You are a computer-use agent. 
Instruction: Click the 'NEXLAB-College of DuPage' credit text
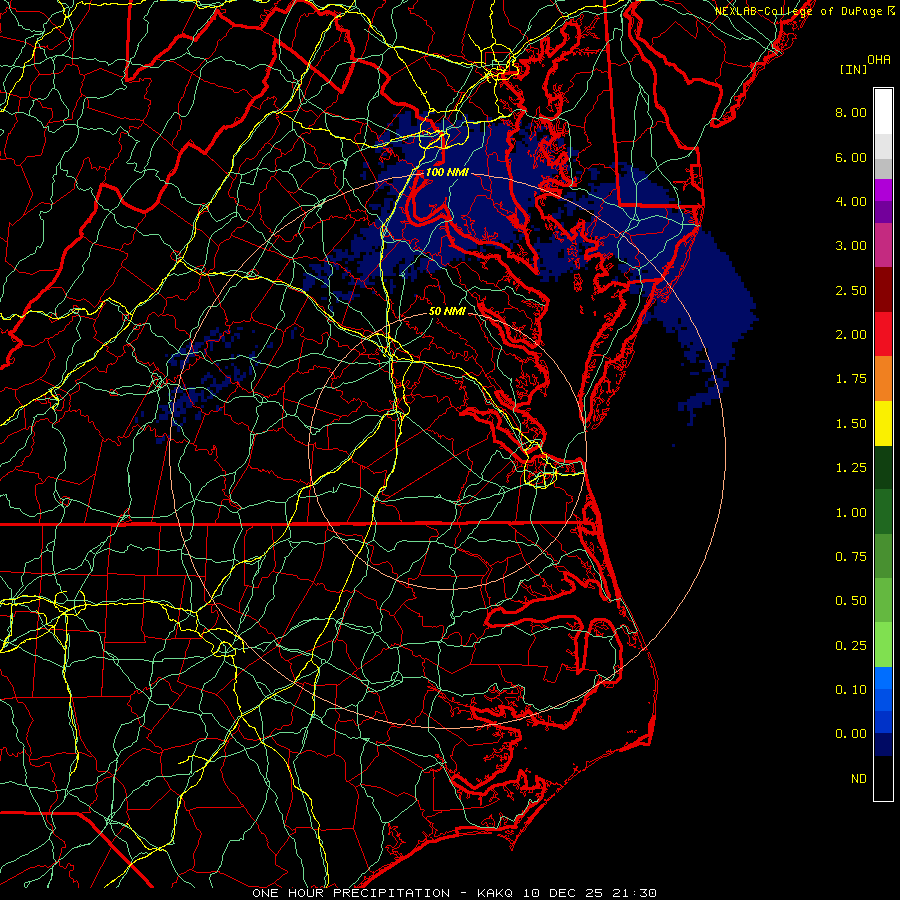click(800, 11)
